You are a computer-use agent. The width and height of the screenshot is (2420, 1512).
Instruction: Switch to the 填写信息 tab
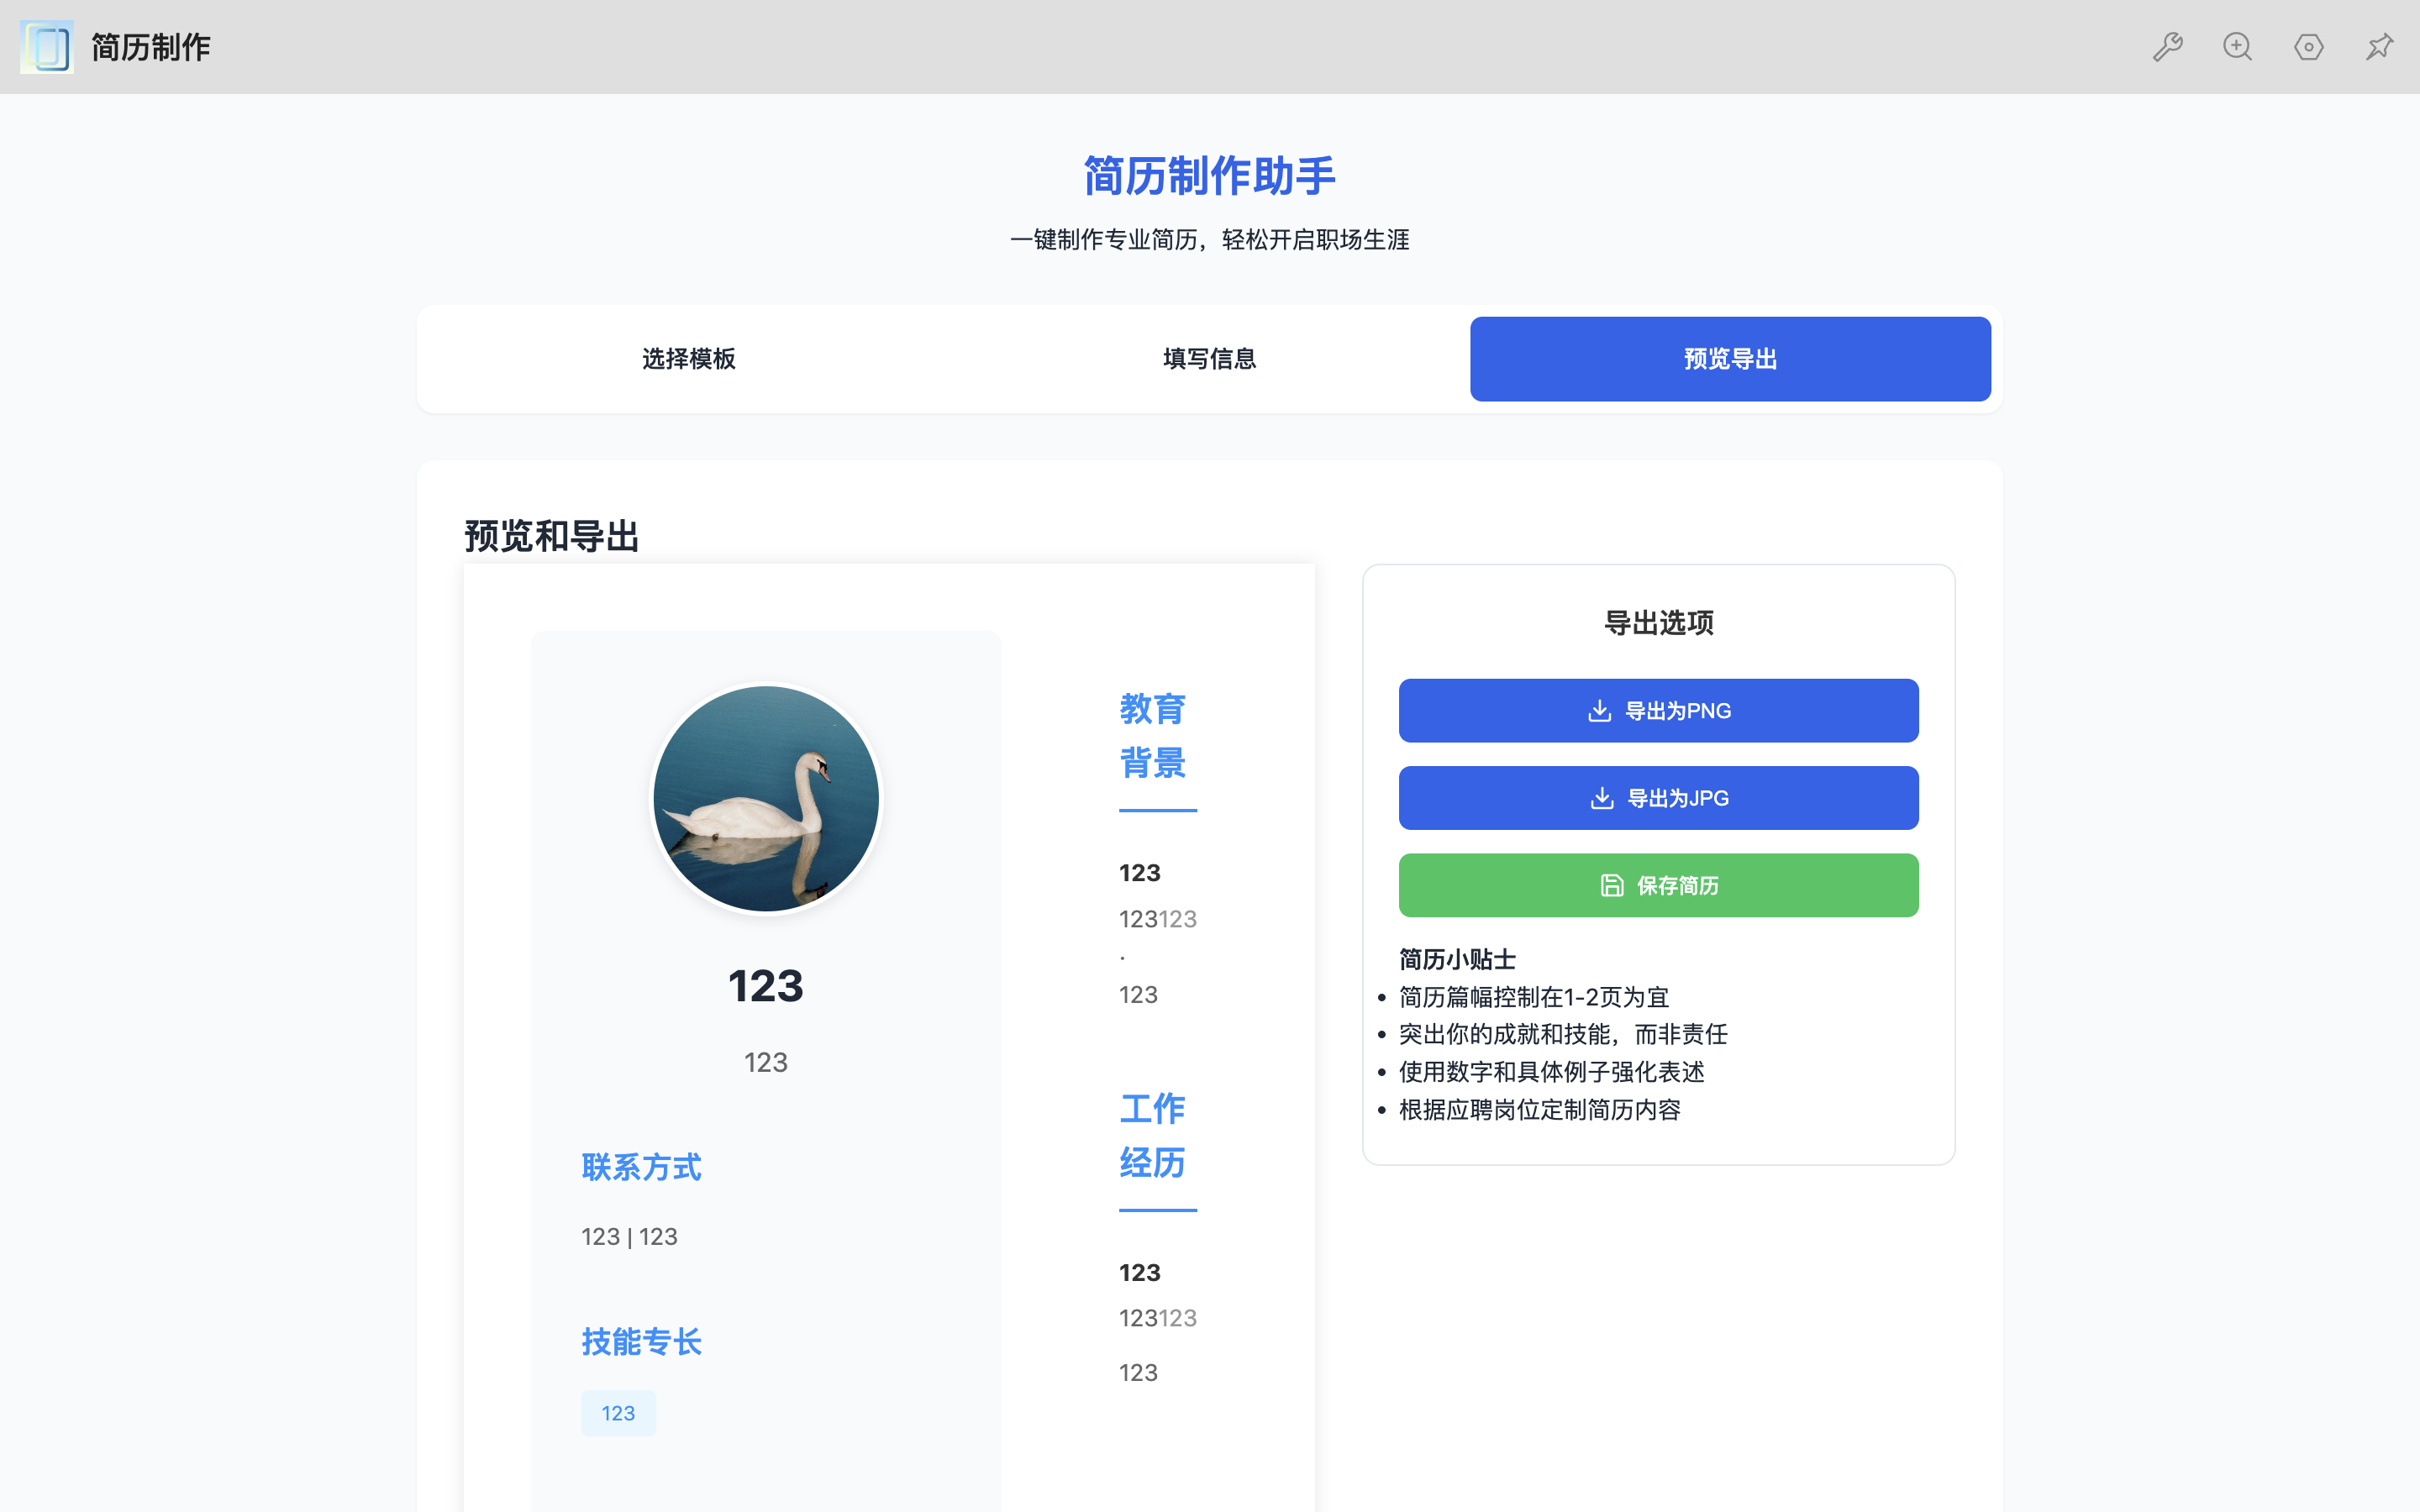click(1209, 359)
